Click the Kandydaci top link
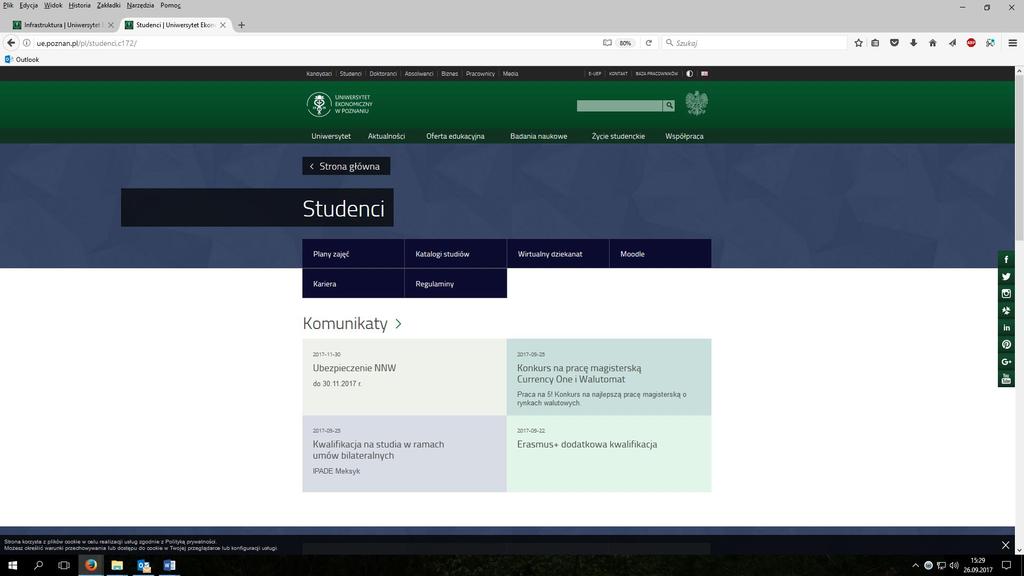This screenshot has width=1024, height=576. [319, 74]
